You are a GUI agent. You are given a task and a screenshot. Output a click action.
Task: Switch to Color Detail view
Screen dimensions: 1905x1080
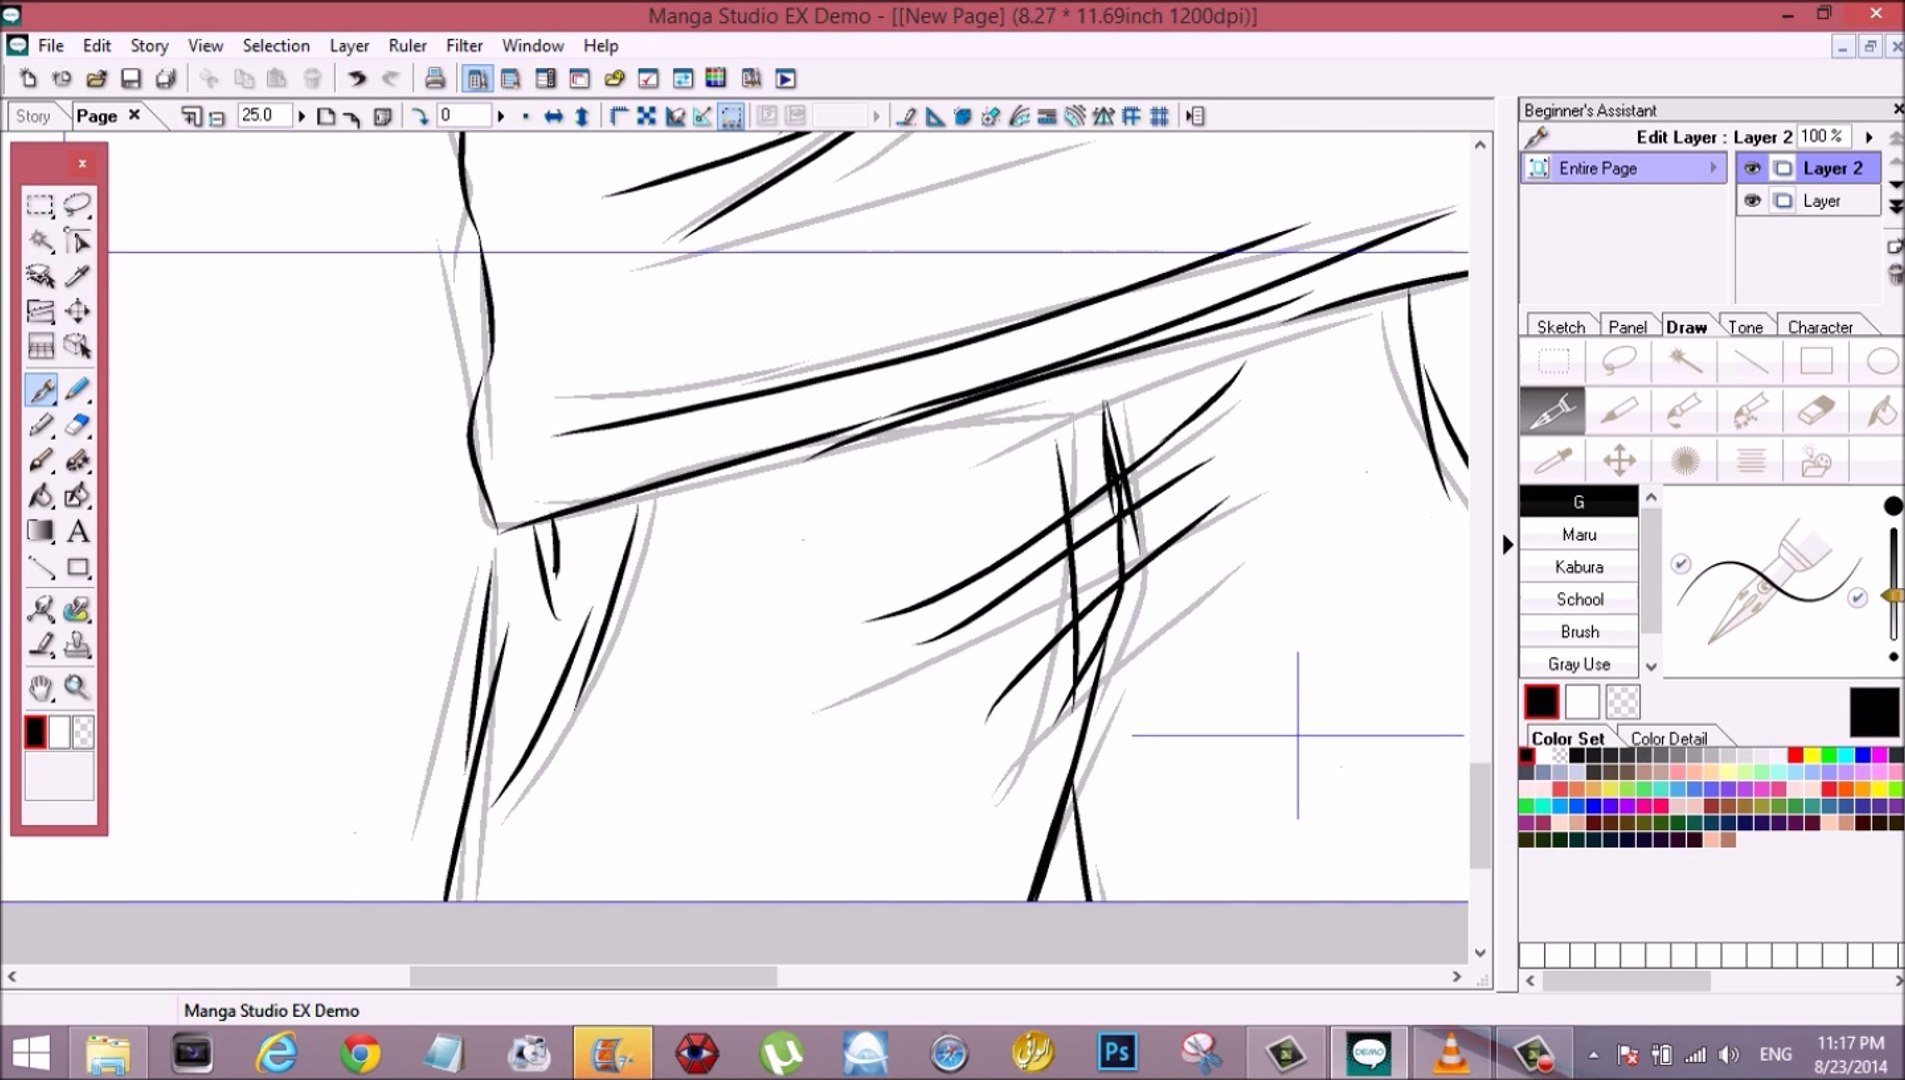1668,737
